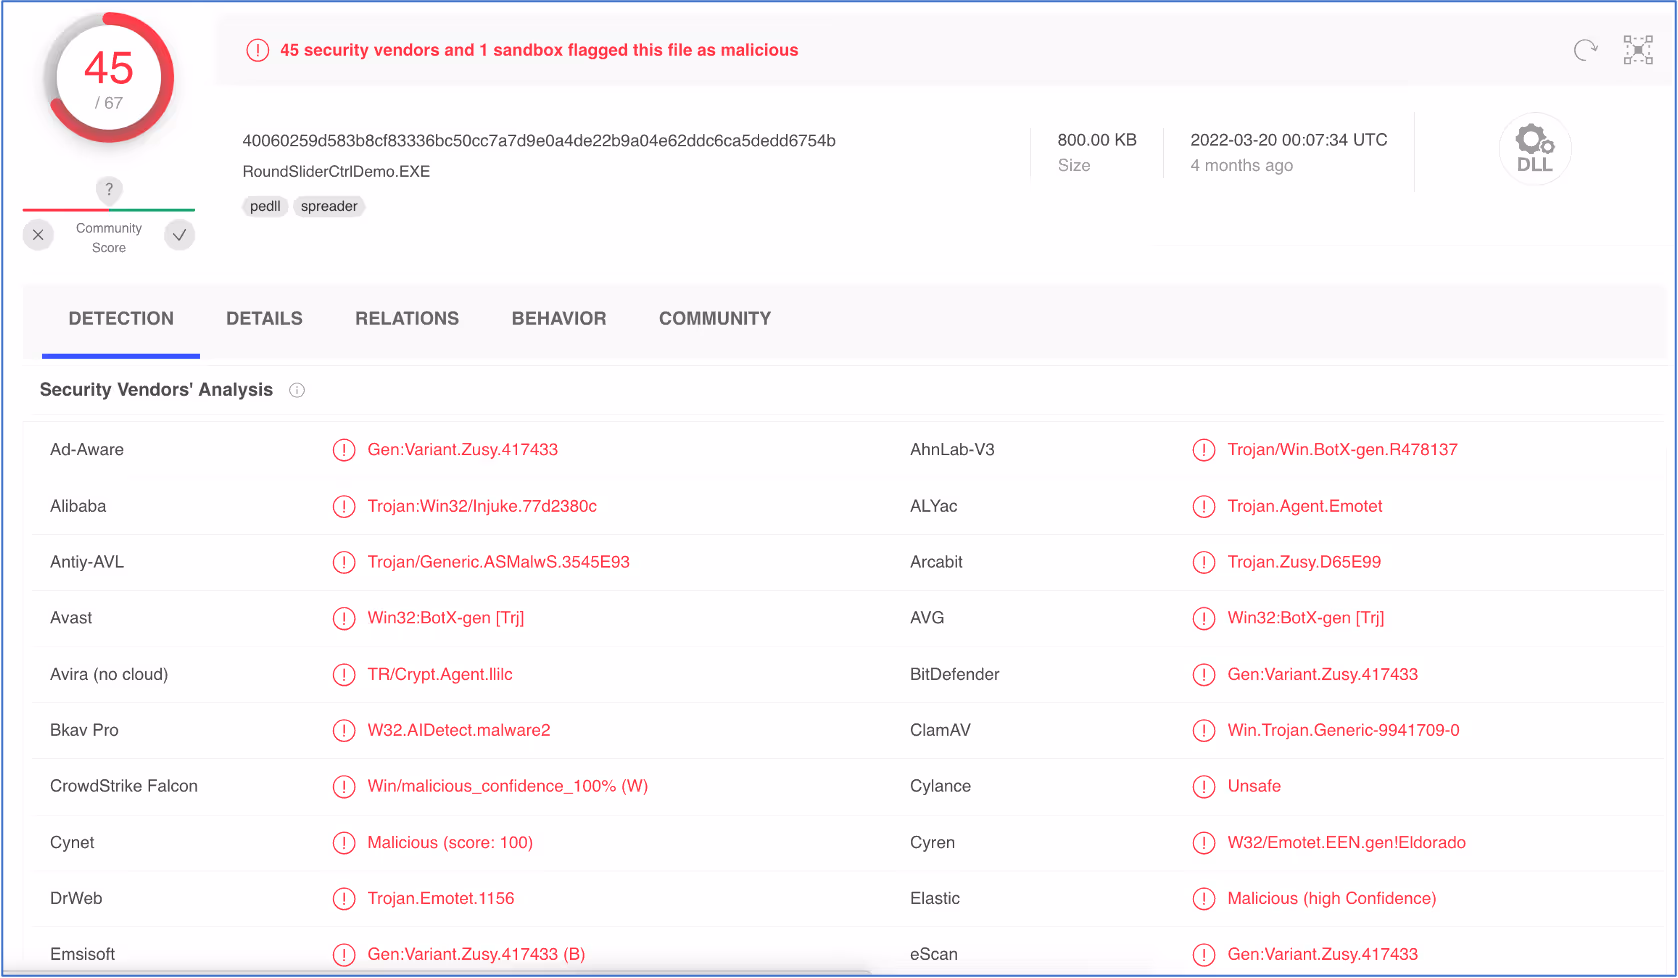Click the Trojan:Win32/Injuke.77d2380c detection
Viewport: 1678px width, 978px height.
[x=482, y=506]
